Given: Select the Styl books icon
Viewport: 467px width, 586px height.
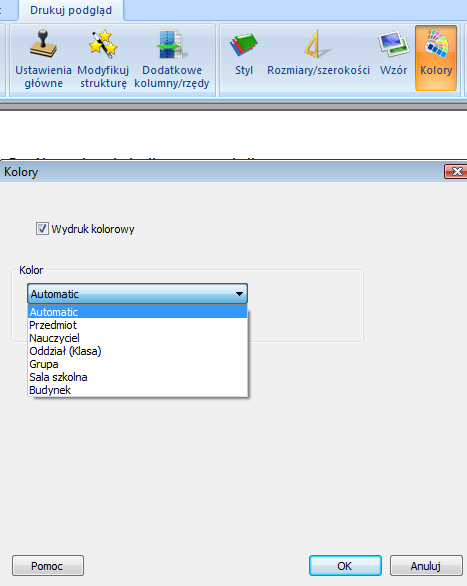Looking at the screenshot, I should coord(244,45).
